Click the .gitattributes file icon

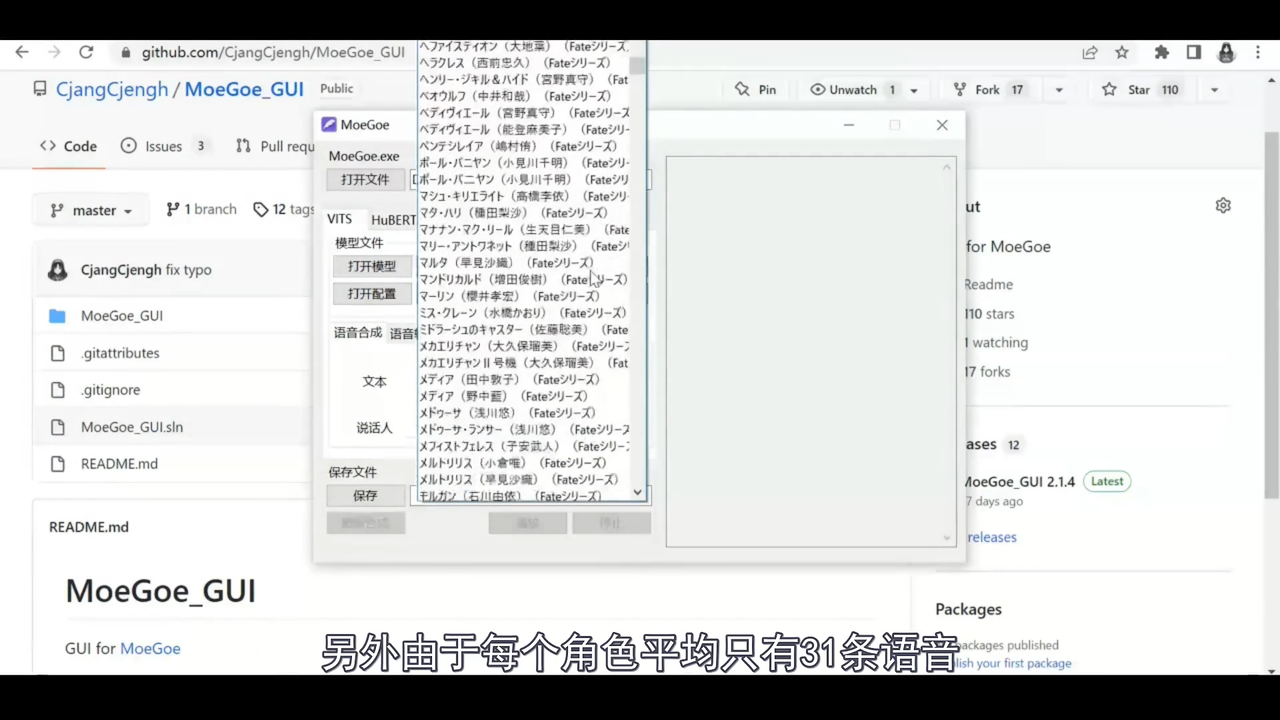click(x=57, y=353)
